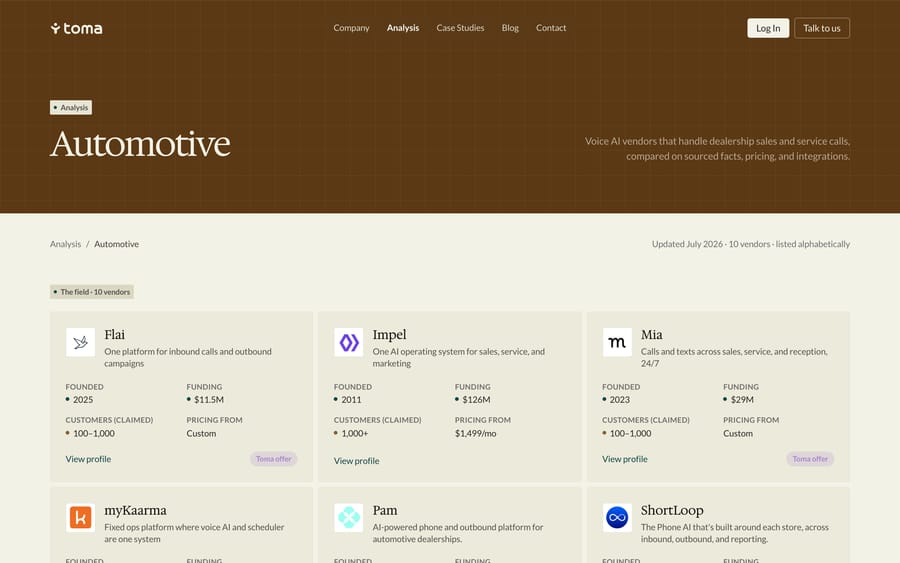Select the Automotive breadcrumb item
Image resolution: width=900 pixels, height=563 pixels.
(x=117, y=244)
